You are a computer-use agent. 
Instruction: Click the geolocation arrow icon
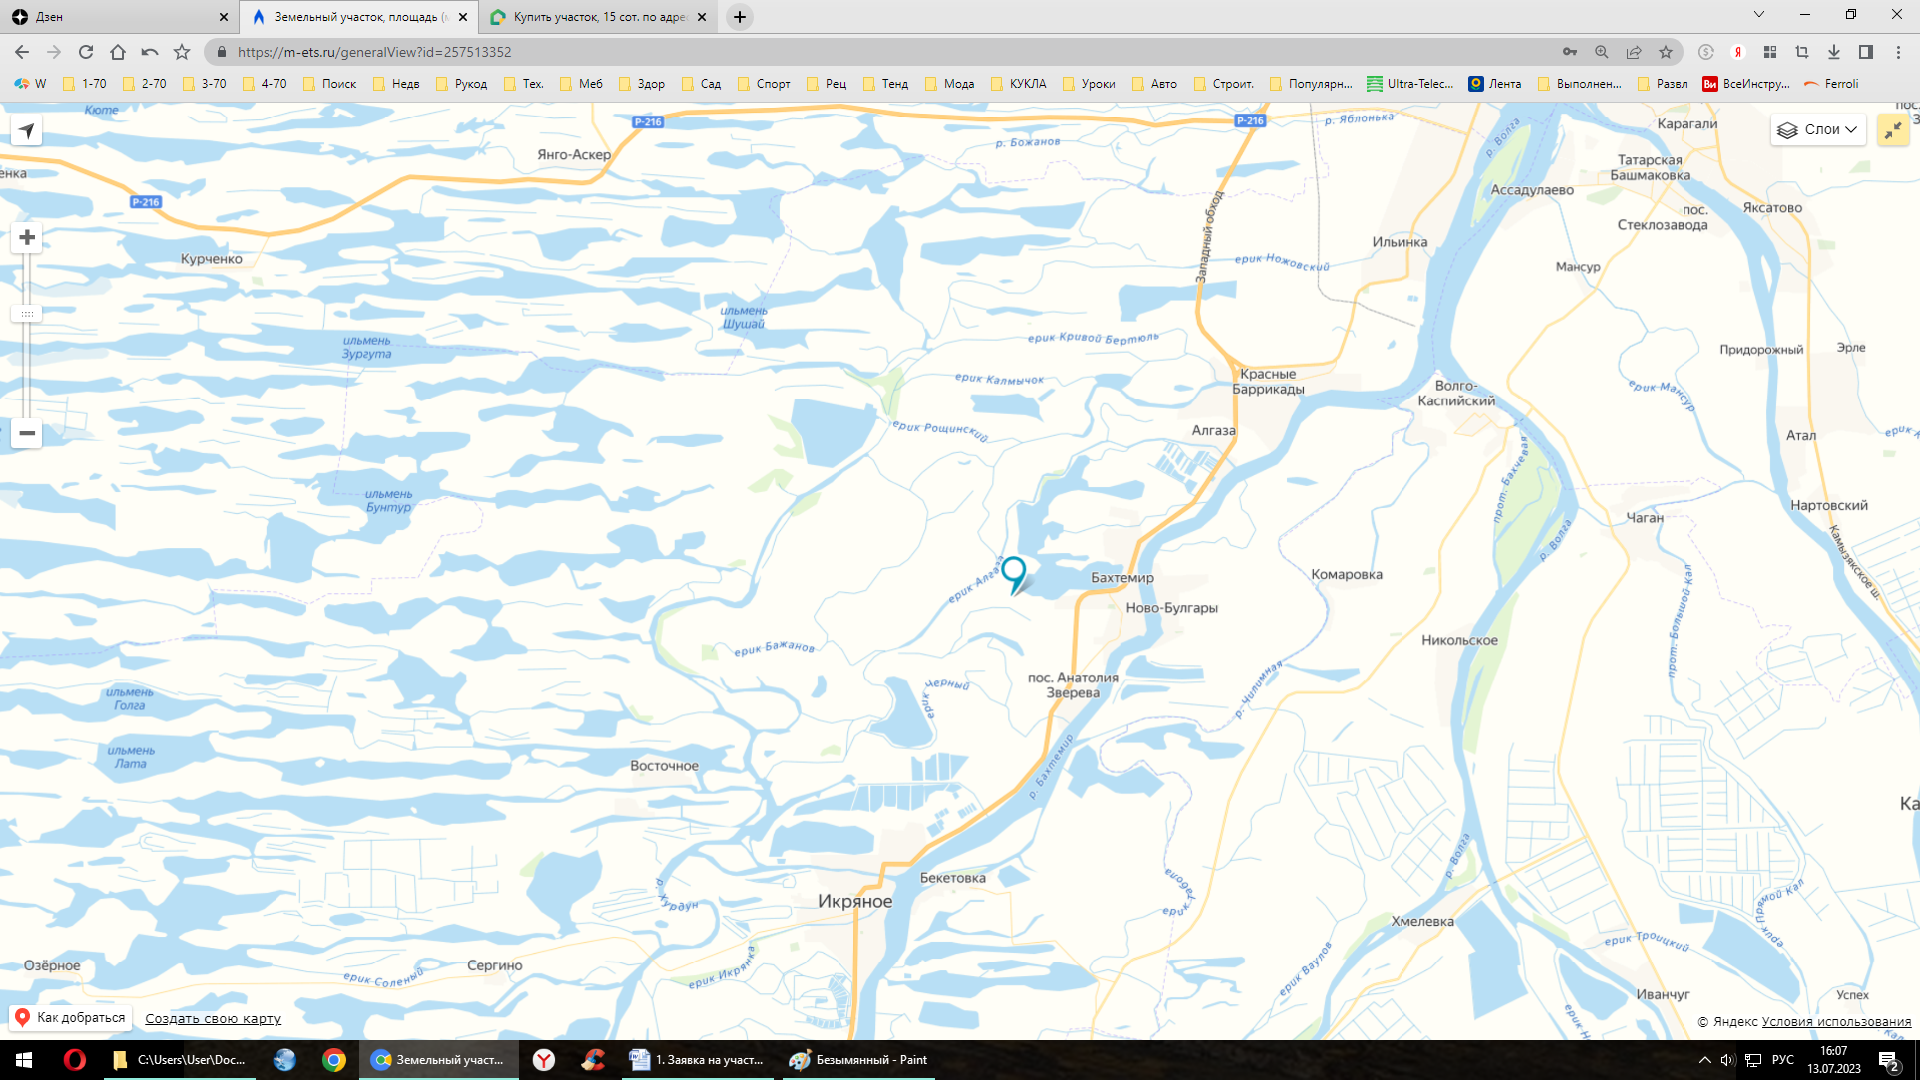tap(26, 129)
